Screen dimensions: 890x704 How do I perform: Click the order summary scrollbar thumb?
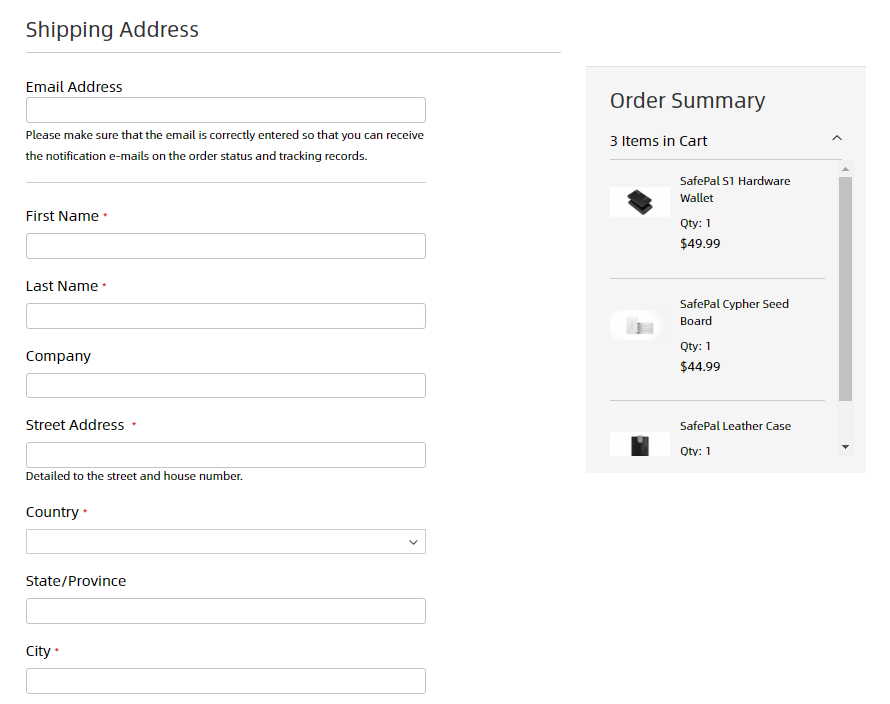[845, 288]
